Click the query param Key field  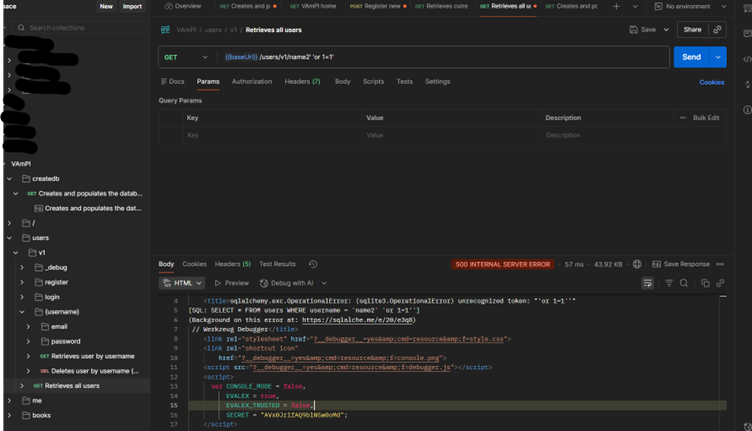pos(271,136)
